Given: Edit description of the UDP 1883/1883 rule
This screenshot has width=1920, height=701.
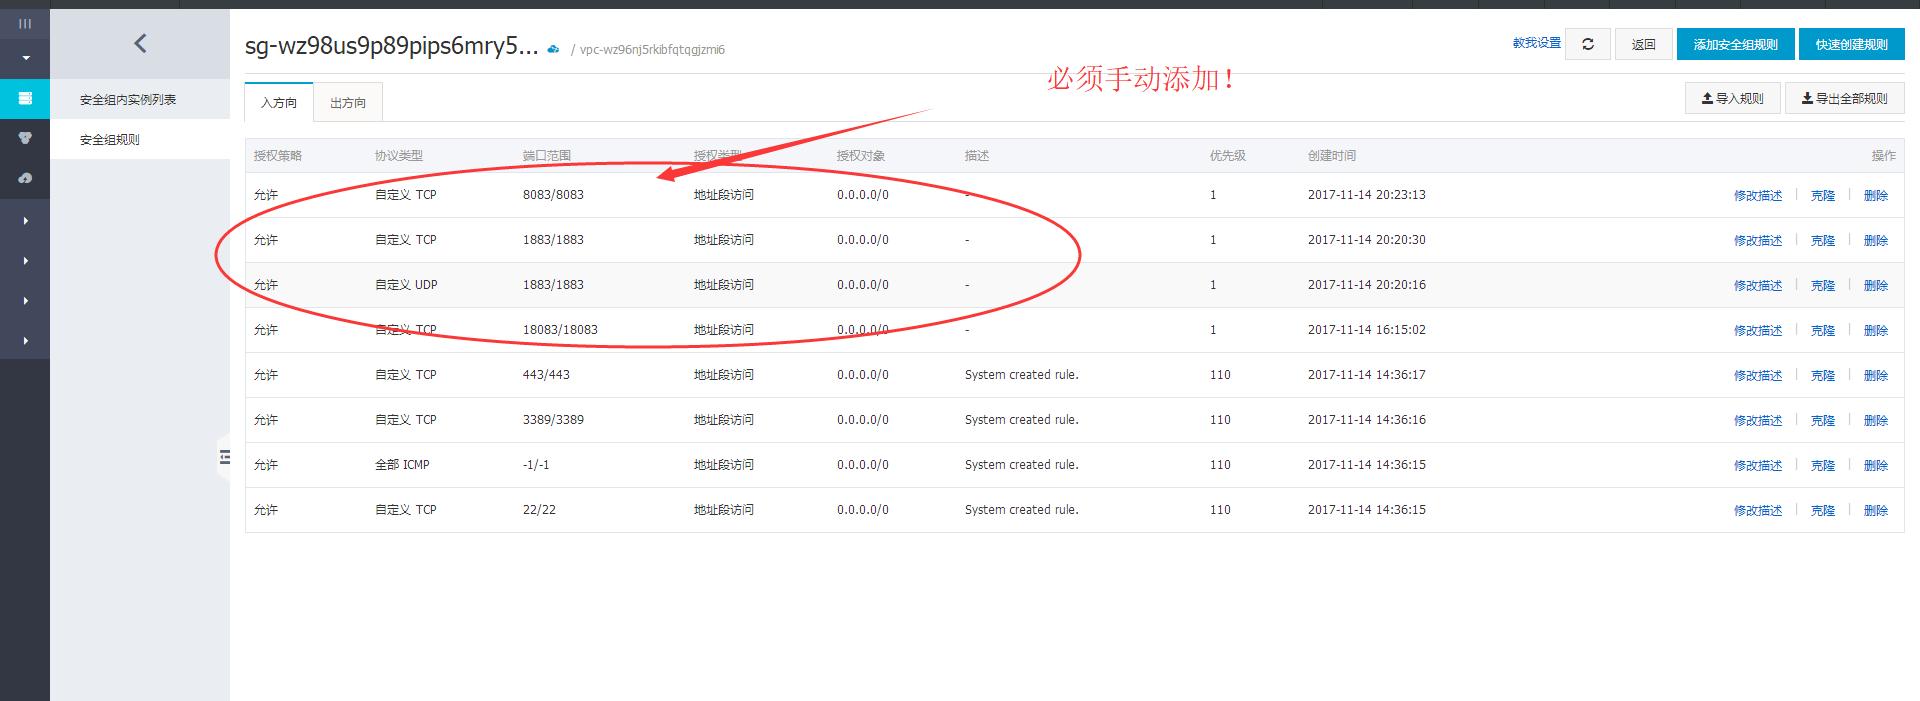Looking at the screenshot, I should click(x=1758, y=286).
